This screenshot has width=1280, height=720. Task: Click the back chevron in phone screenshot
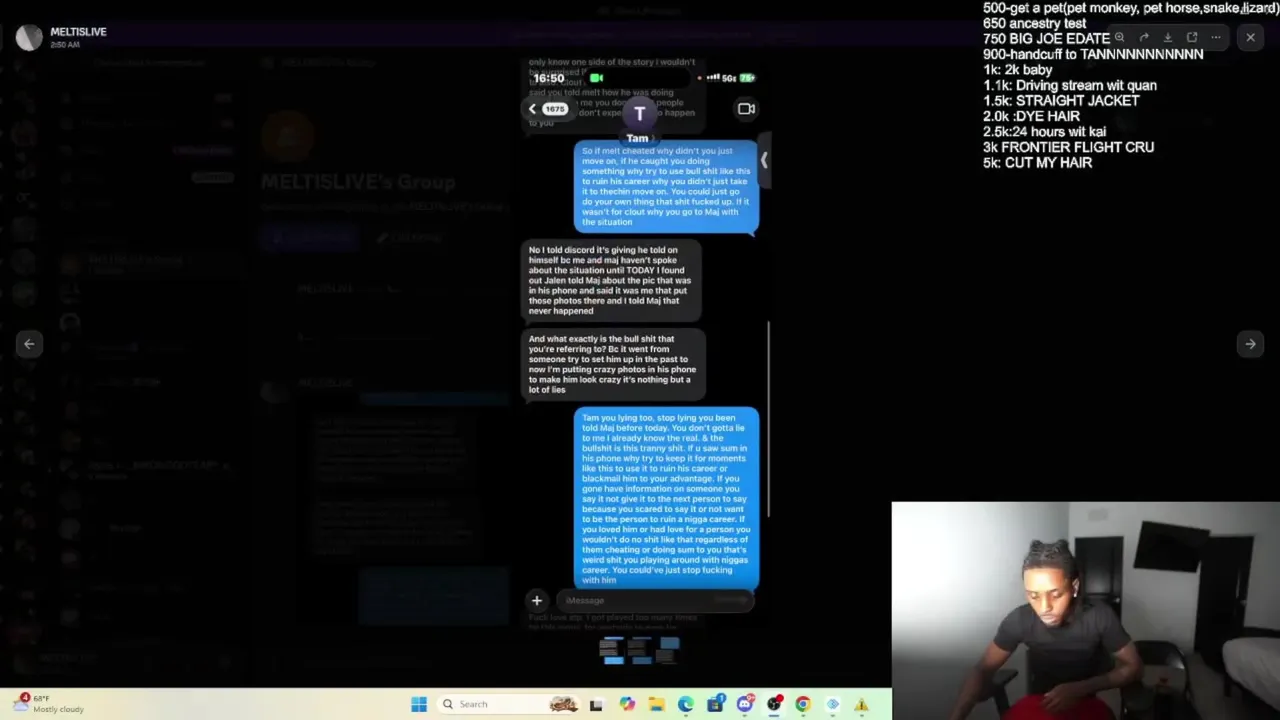533,109
